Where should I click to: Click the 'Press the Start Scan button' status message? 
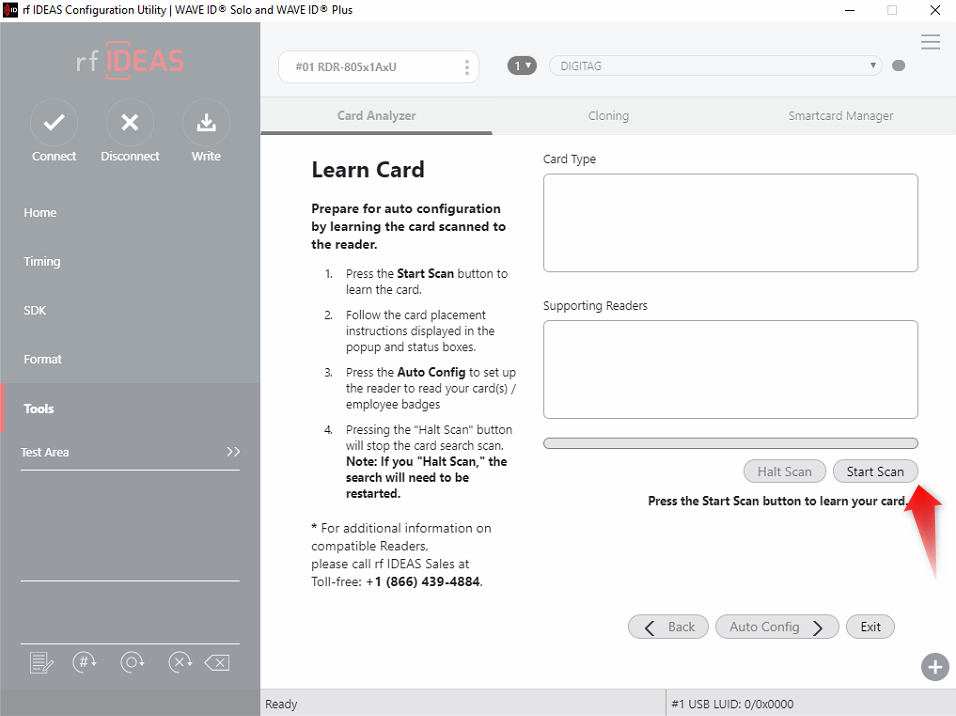click(778, 501)
